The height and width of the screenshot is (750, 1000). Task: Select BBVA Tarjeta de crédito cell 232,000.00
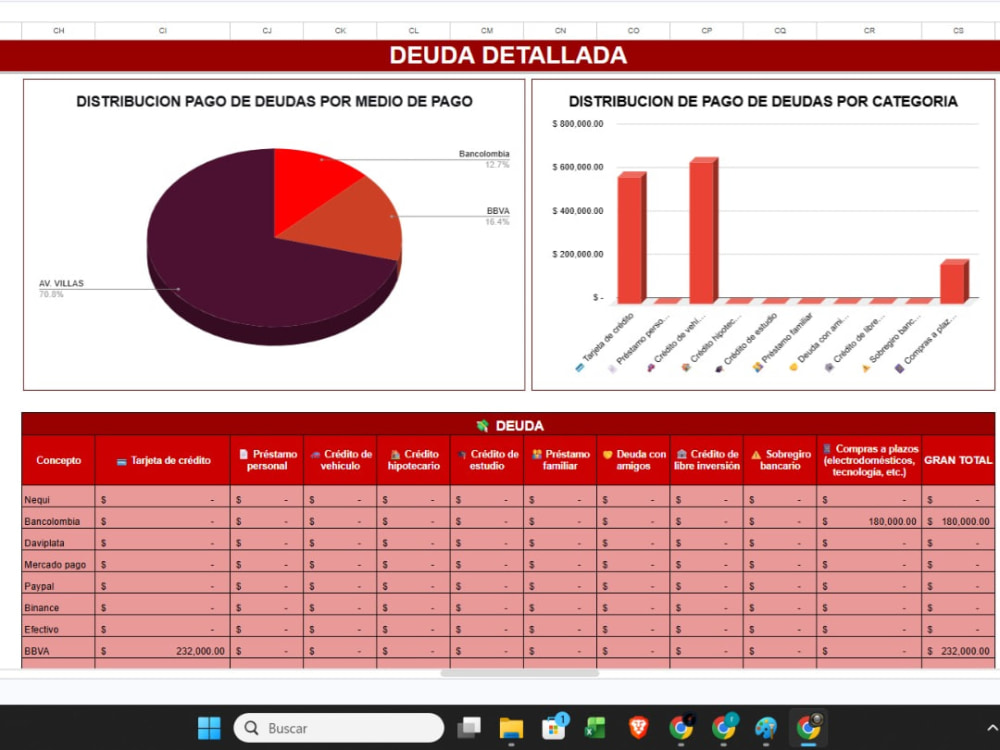(x=163, y=648)
